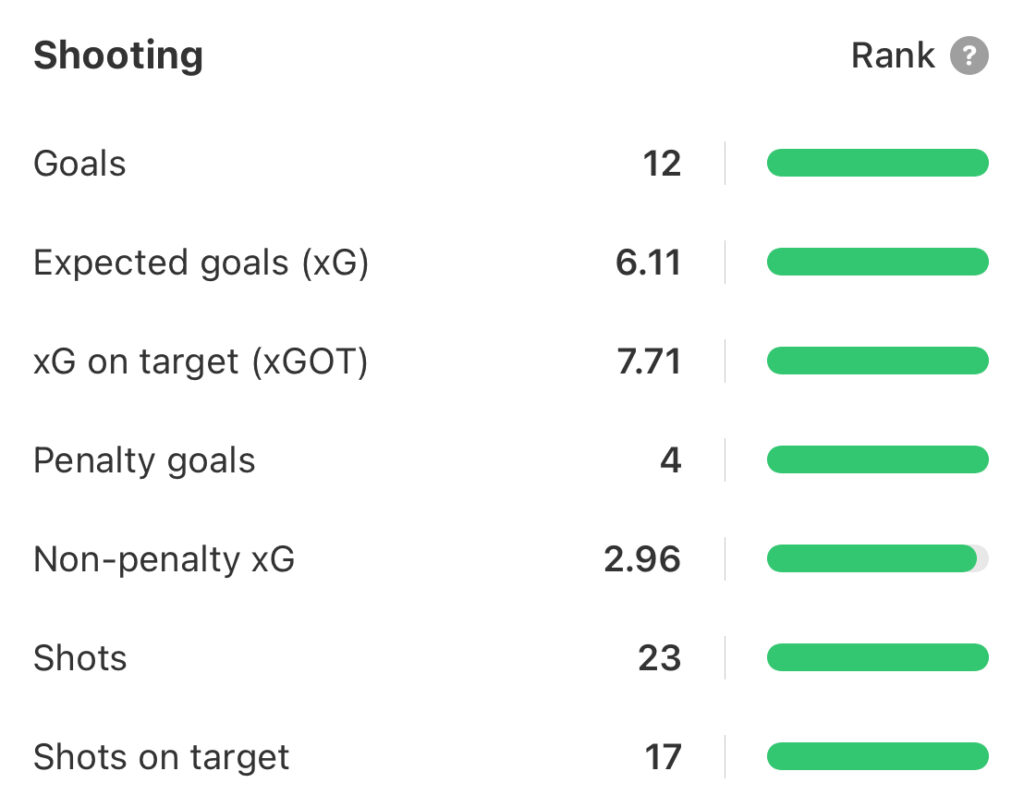Click the Penalty goals label

click(144, 460)
